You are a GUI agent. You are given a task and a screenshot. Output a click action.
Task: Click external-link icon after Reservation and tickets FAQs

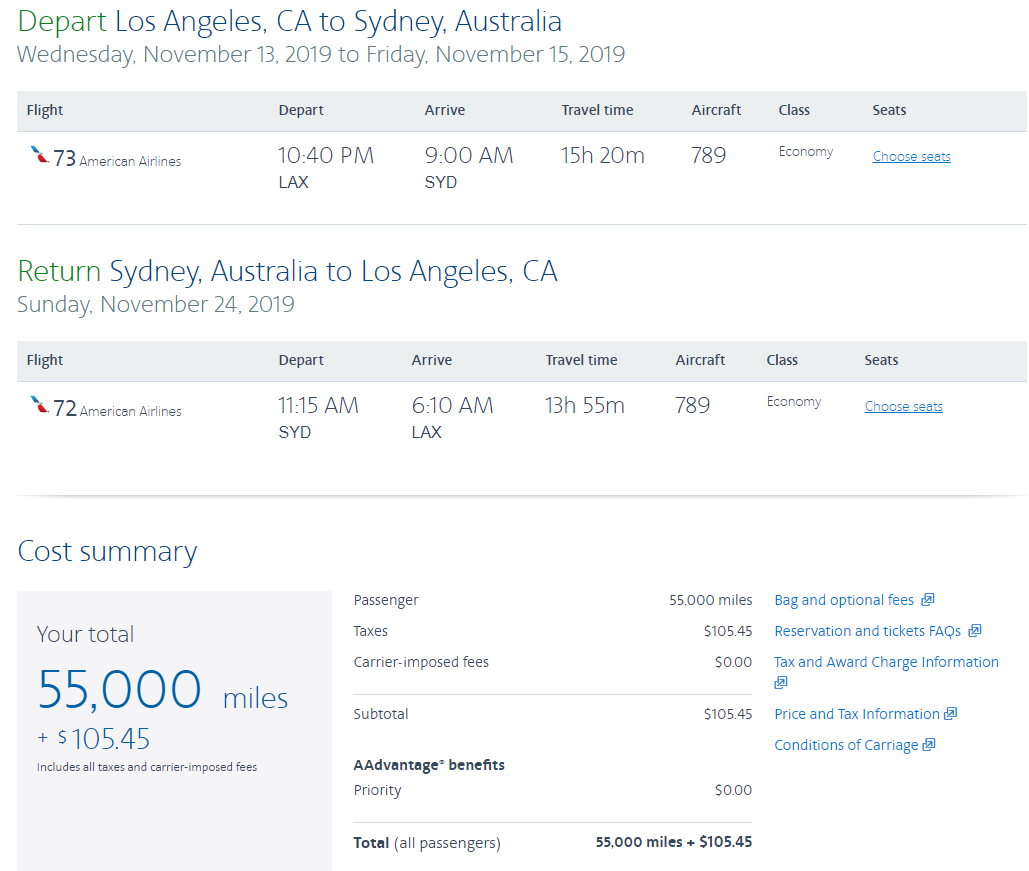975,631
